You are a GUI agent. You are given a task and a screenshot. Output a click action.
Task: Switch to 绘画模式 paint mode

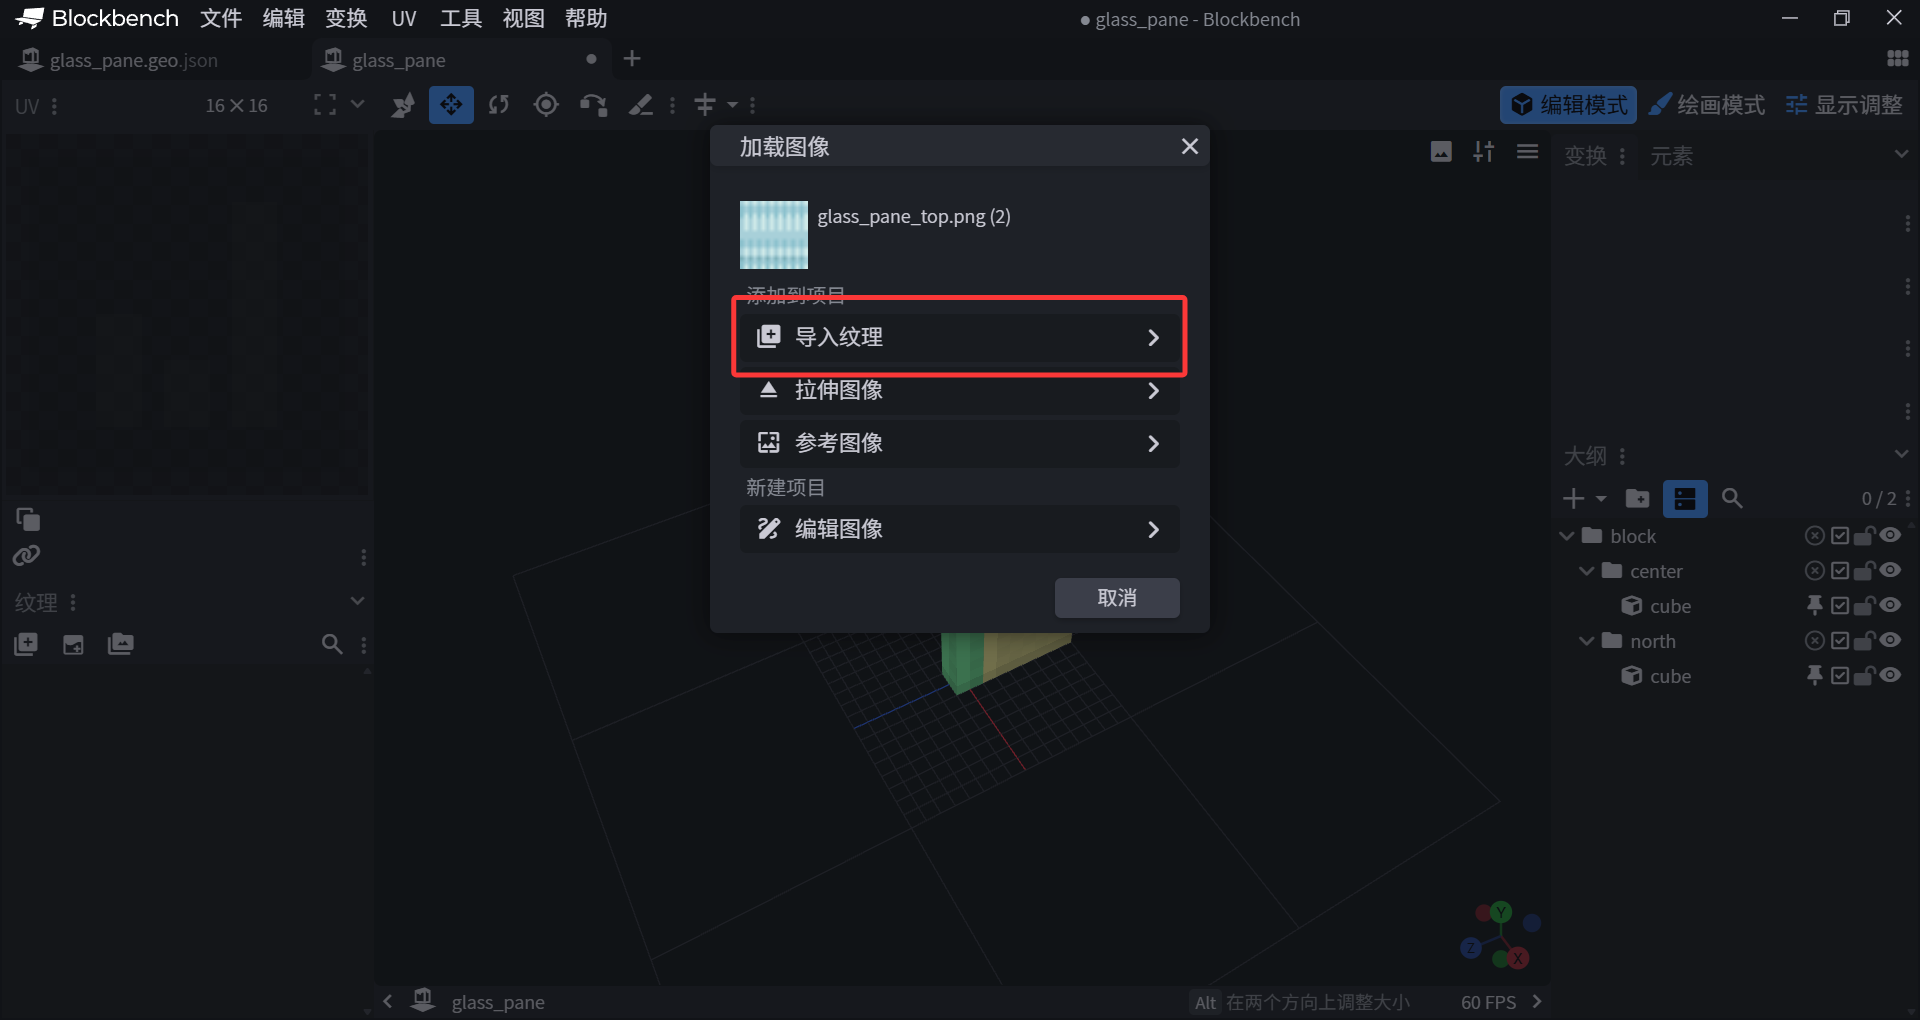[x=1707, y=105]
